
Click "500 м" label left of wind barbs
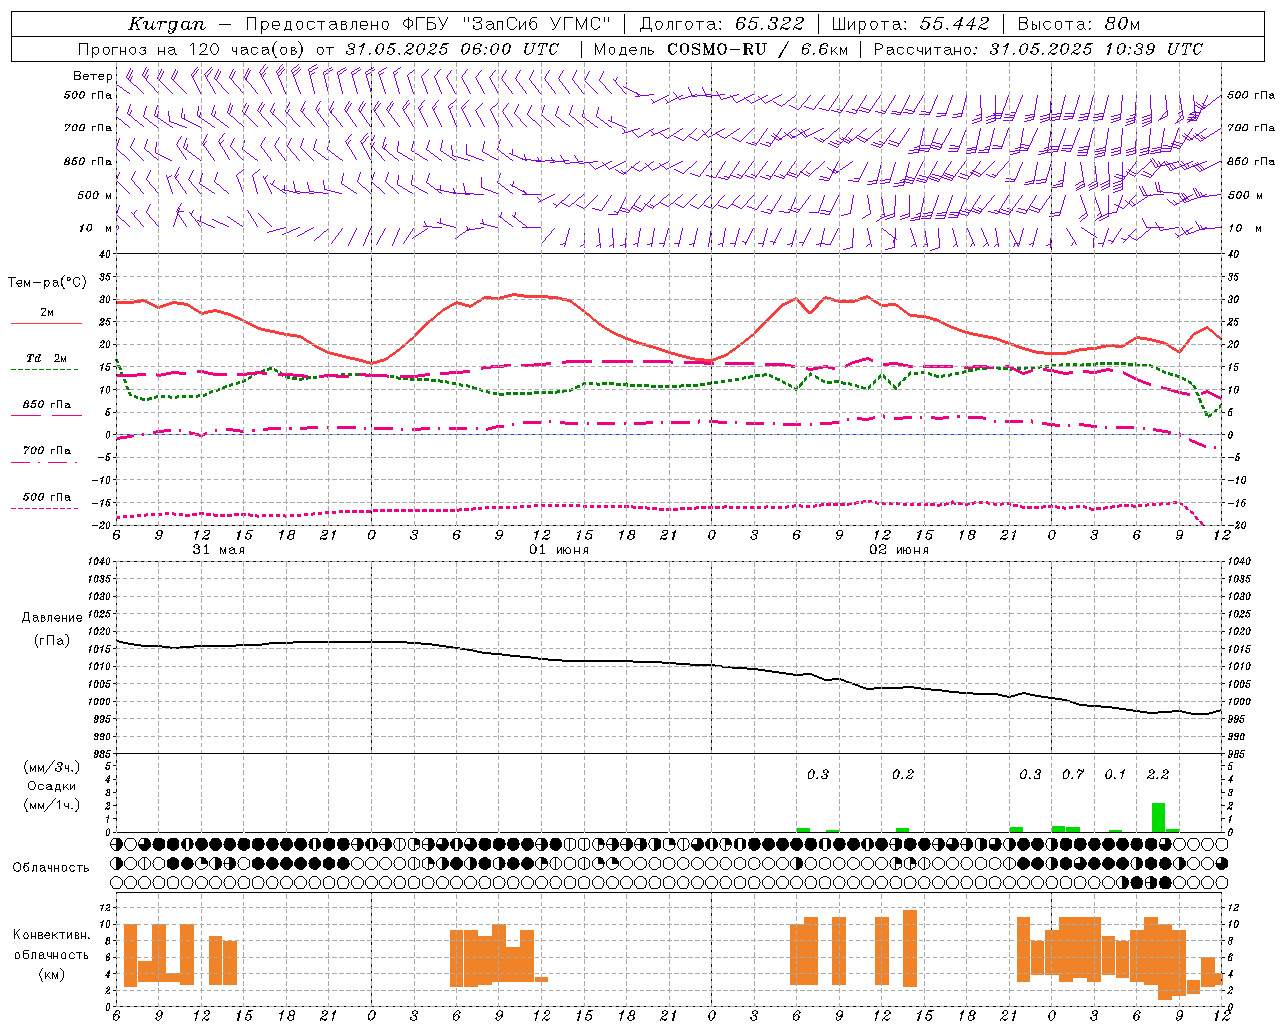point(95,195)
